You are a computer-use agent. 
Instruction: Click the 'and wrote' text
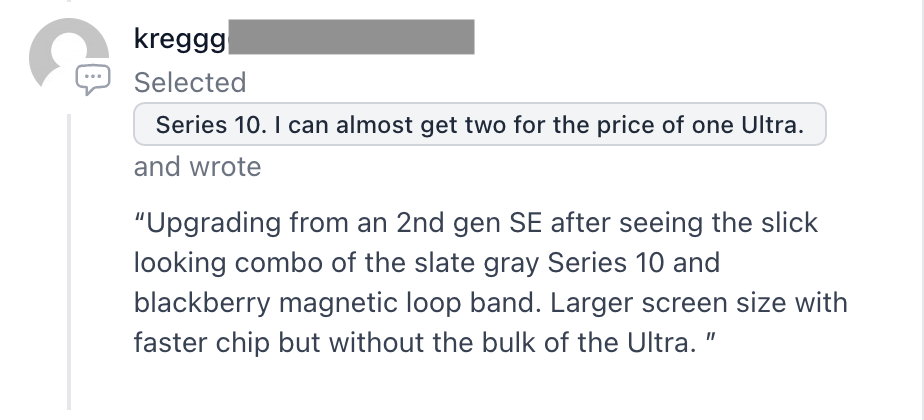(x=197, y=167)
